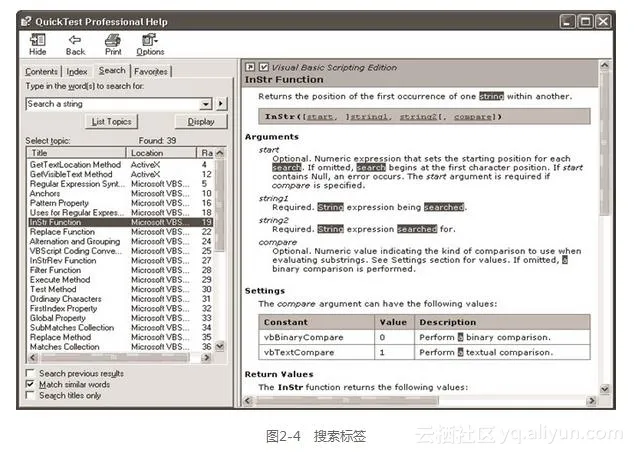The width and height of the screenshot is (634, 455).
Task: Select SubMatches Collection topic
Action: tap(72, 328)
